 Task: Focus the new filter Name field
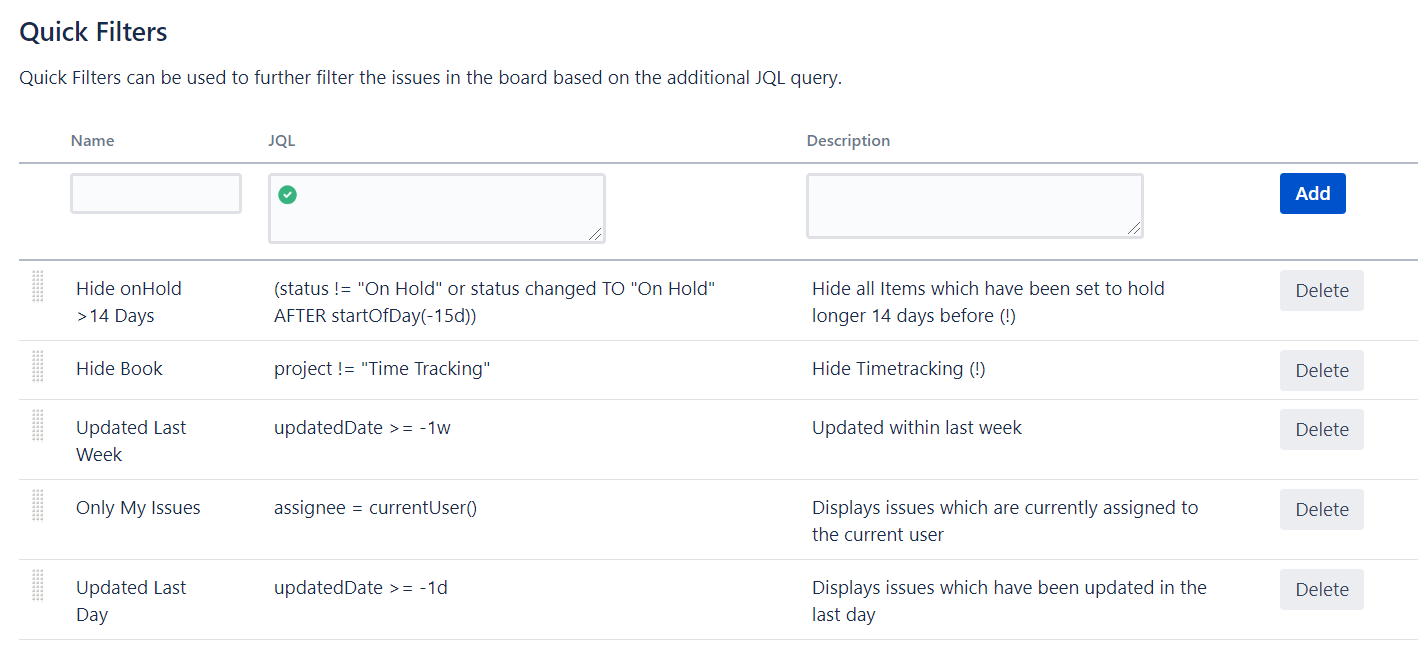tap(156, 194)
